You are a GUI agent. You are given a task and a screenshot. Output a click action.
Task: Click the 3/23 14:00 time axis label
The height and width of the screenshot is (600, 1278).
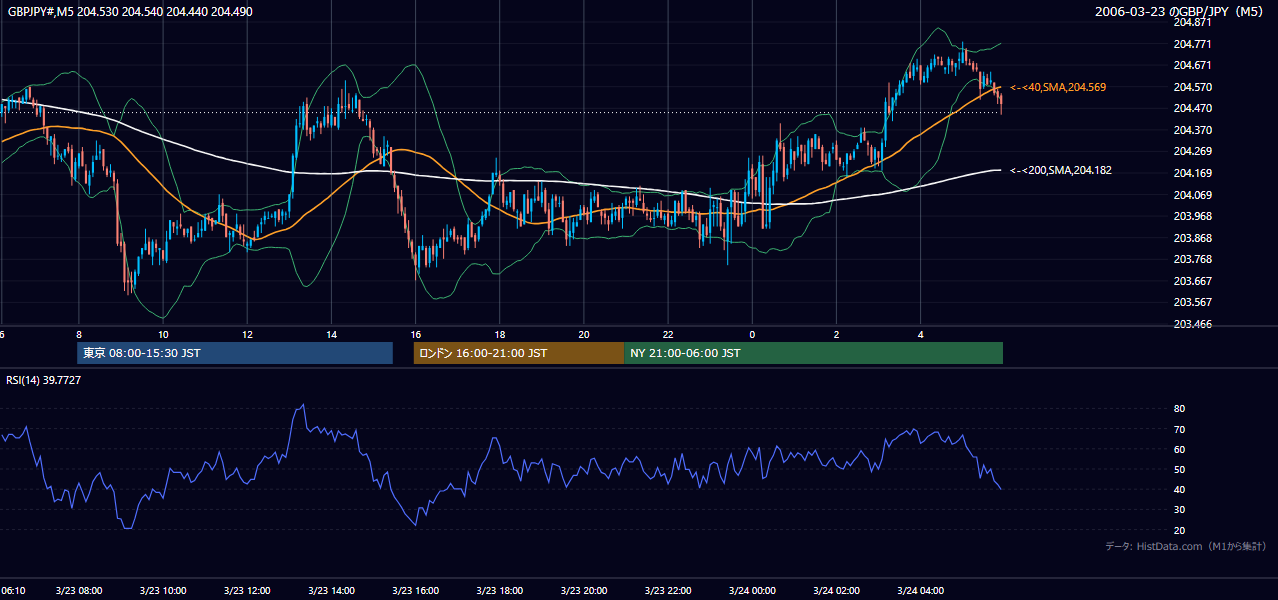[x=332, y=591]
